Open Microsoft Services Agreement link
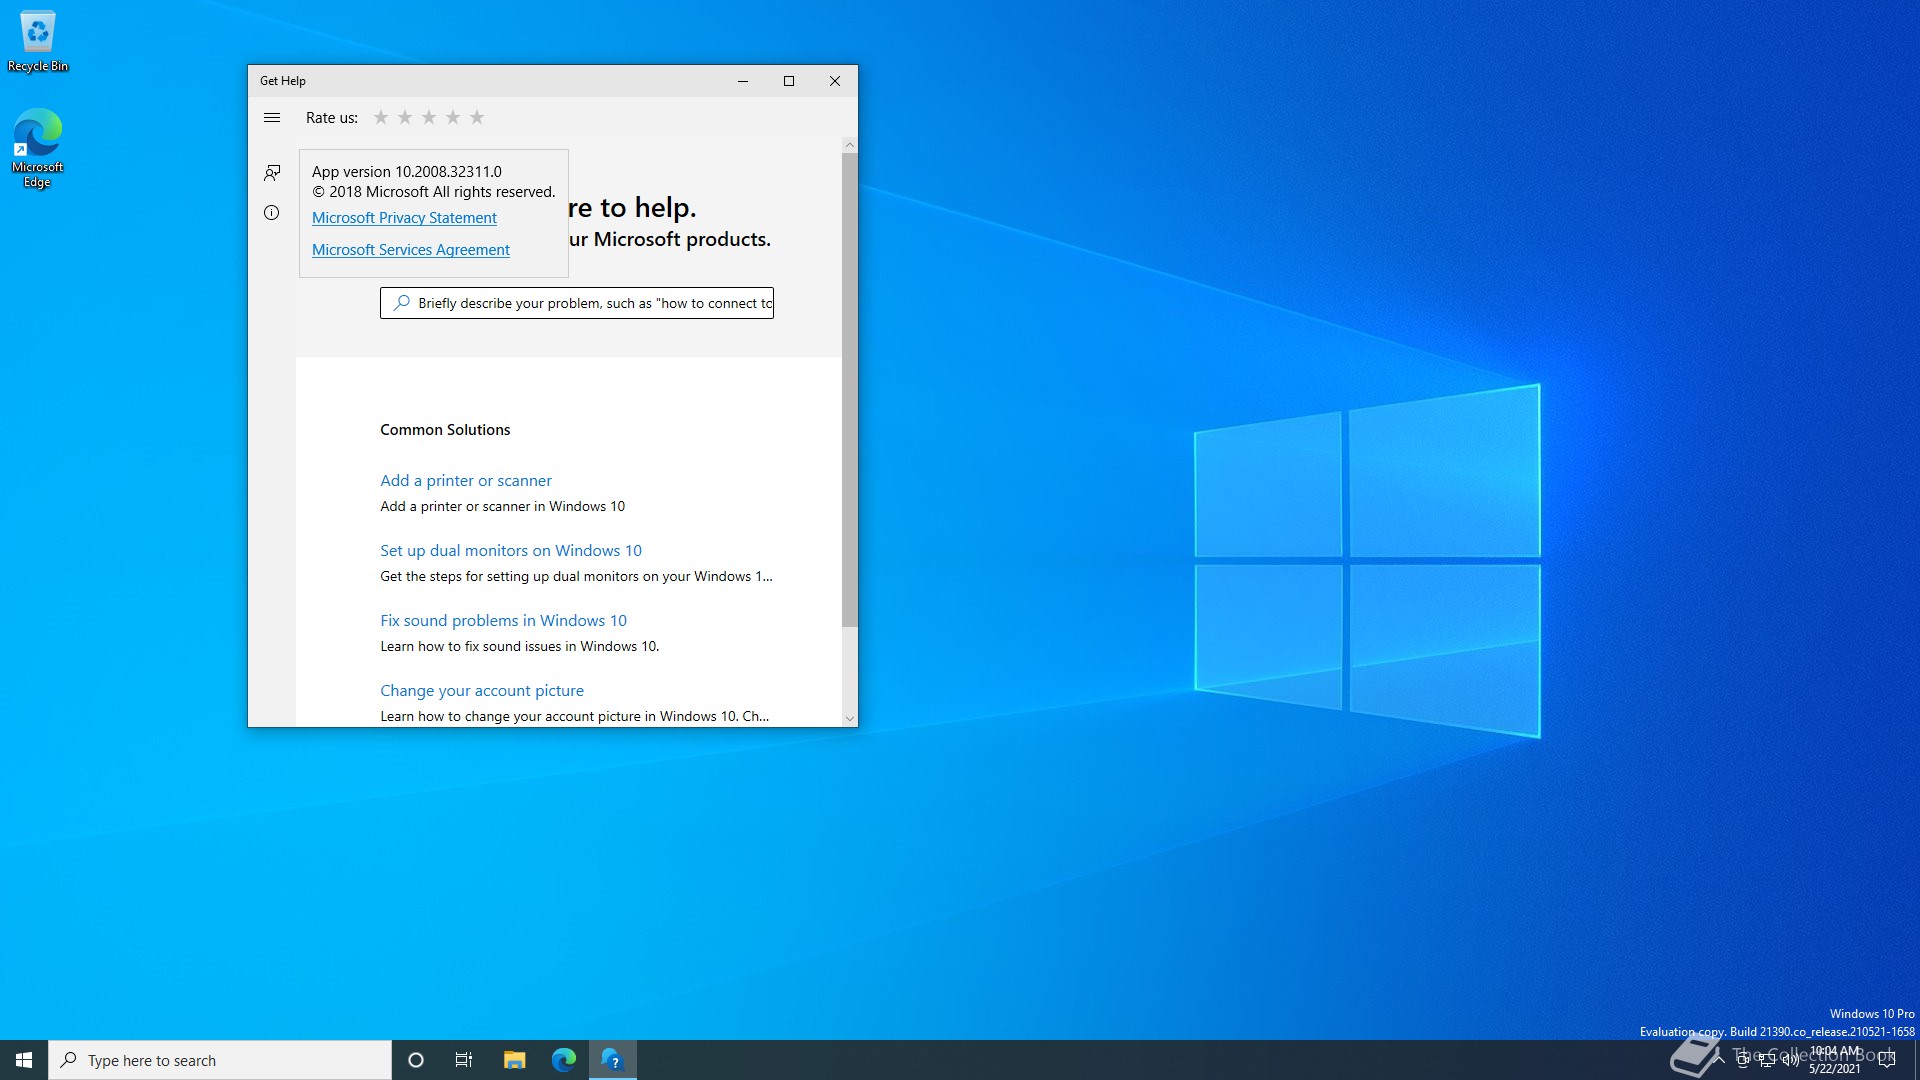Image resolution: width=1920 pixels, height=1080 pixels. tap(410, 250)
